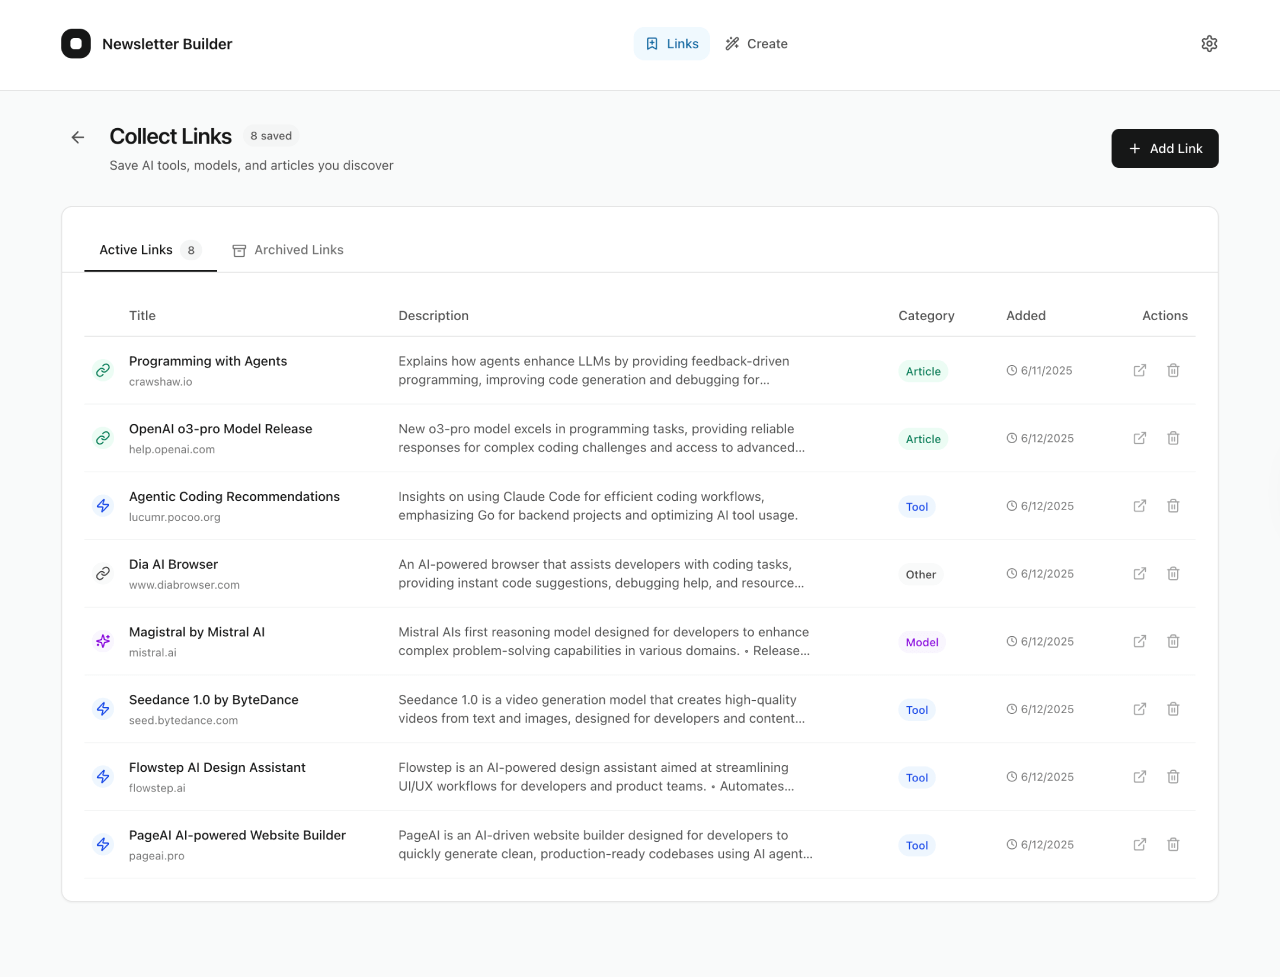Delete the Programming with Agents link
1280x977 pixels.
[1173, 370]
